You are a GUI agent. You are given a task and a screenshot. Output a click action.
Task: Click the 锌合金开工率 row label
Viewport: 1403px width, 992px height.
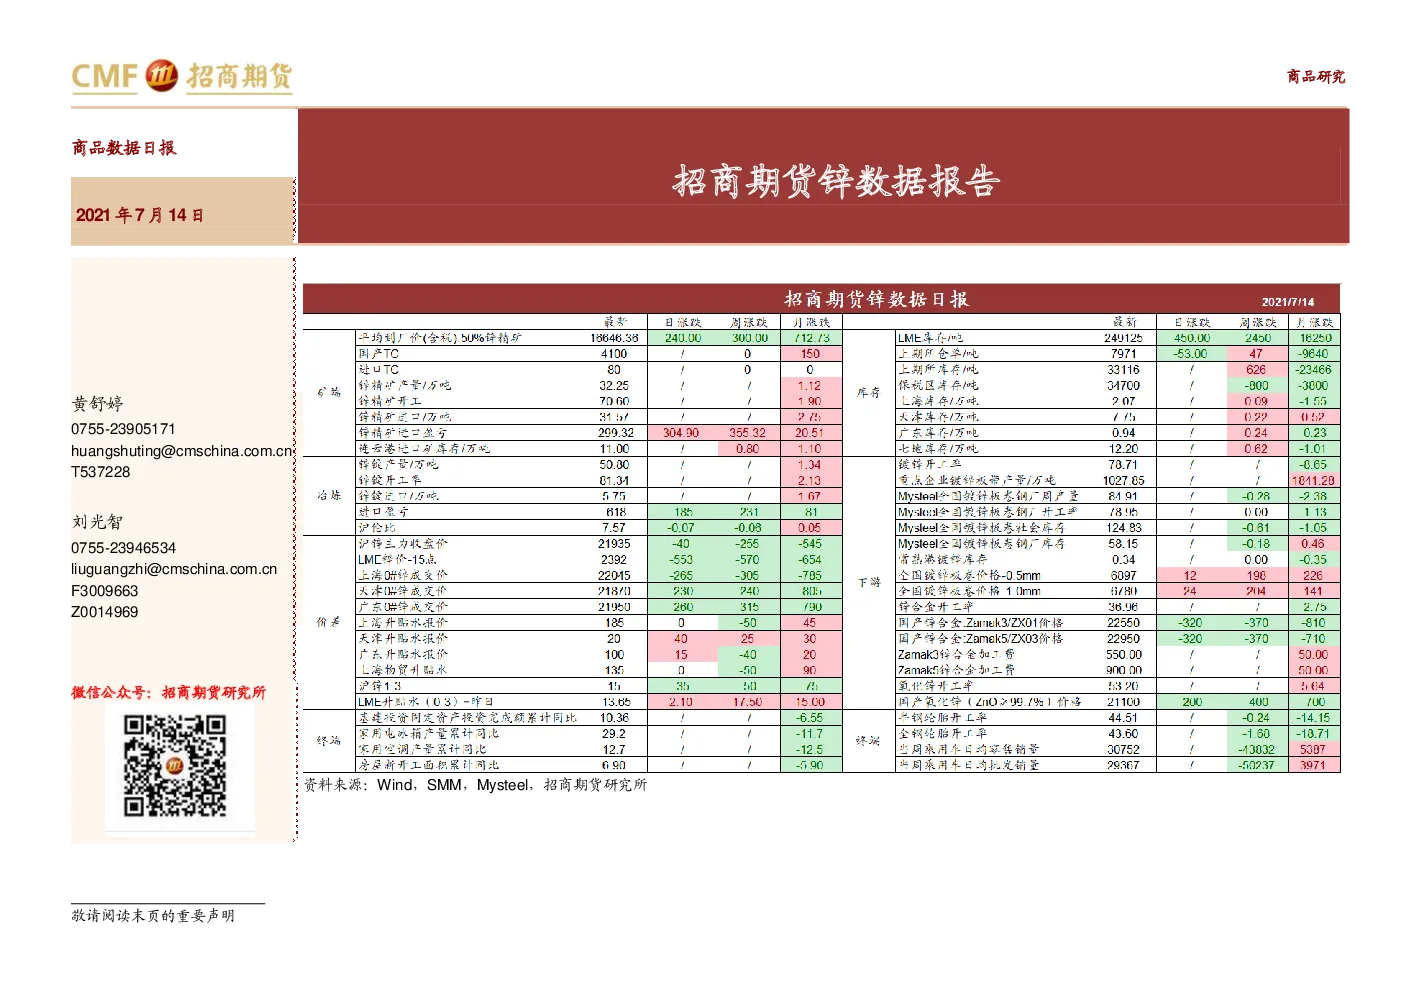click(936, 606)
